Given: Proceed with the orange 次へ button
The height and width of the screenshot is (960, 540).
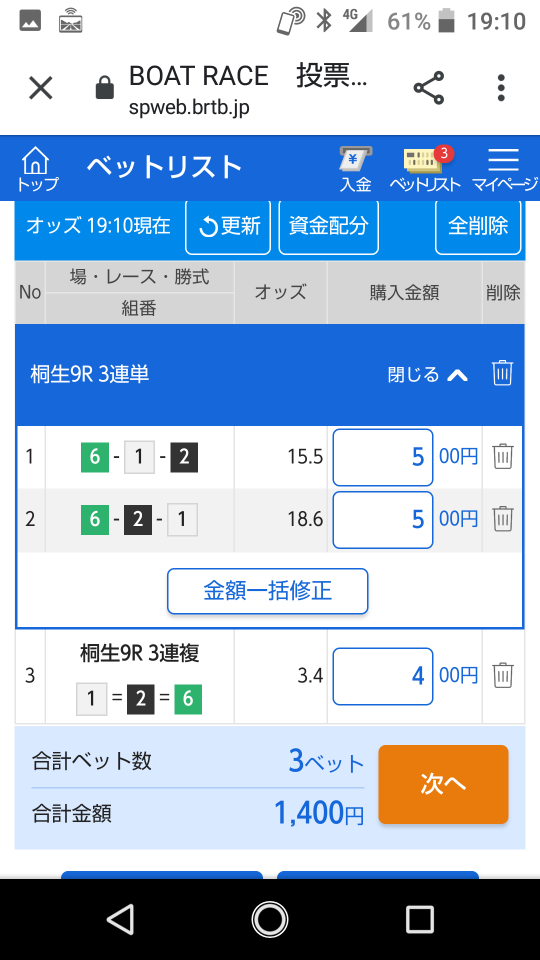Looking at the screenshot, I should pyautogui.click(x=443, y=784).
